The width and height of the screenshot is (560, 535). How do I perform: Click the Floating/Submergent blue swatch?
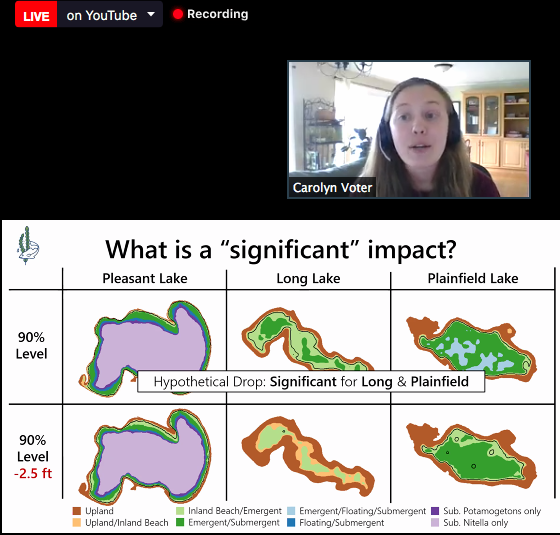291,522
